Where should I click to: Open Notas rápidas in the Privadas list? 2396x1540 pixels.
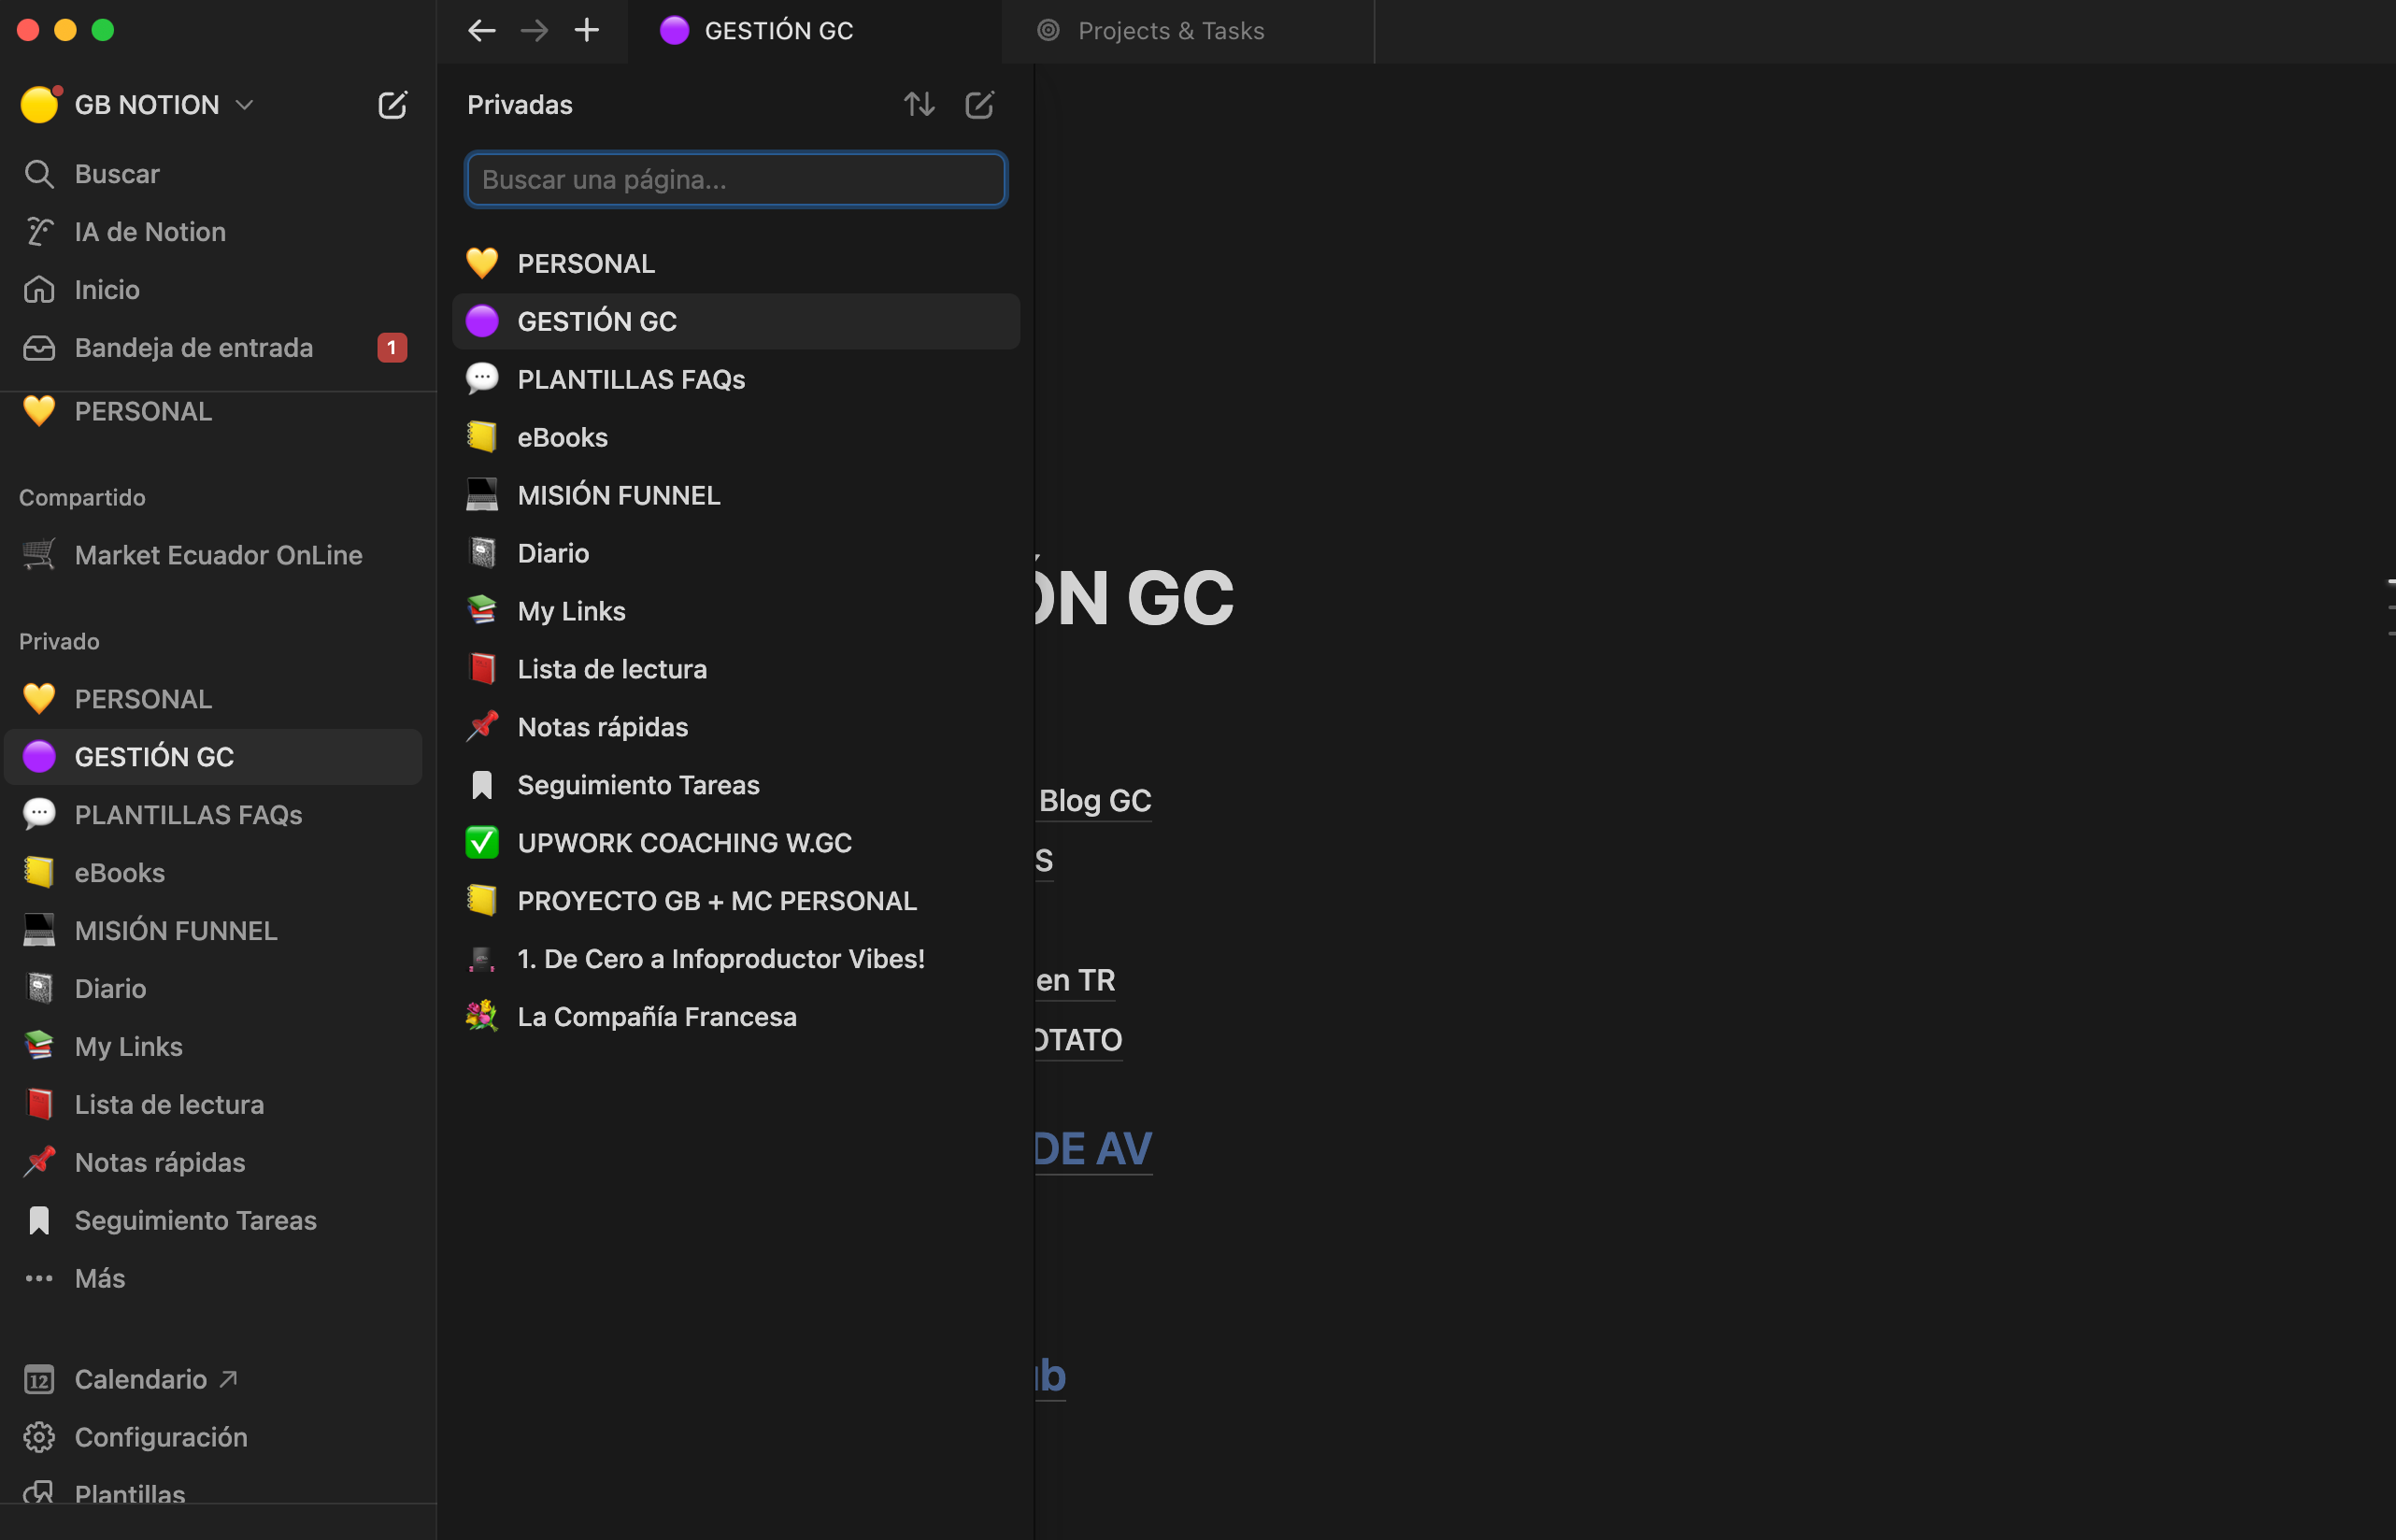tap(736, 728)
